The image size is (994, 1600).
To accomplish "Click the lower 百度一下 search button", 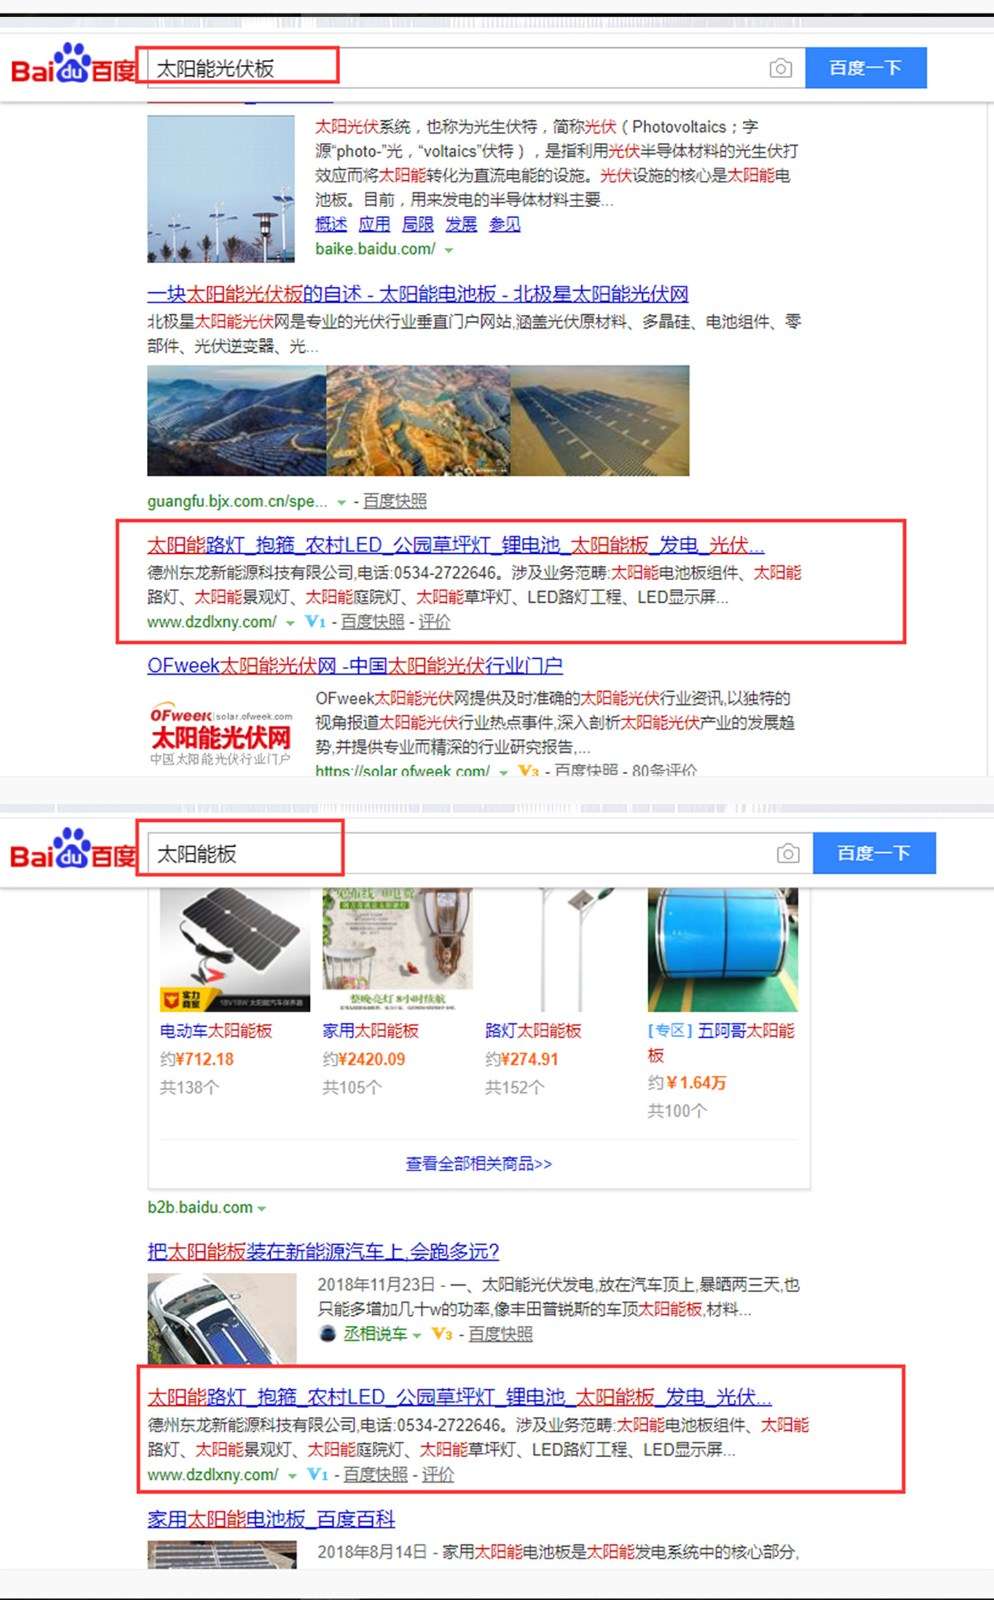I will click(x=874, y=853).
